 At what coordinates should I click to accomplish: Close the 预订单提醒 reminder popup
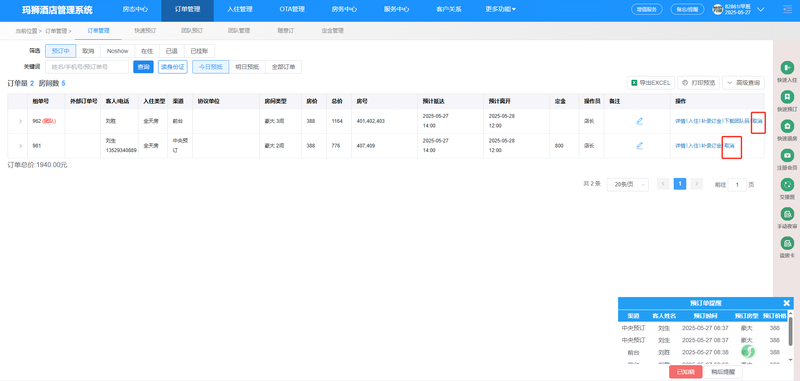point(786,303)
